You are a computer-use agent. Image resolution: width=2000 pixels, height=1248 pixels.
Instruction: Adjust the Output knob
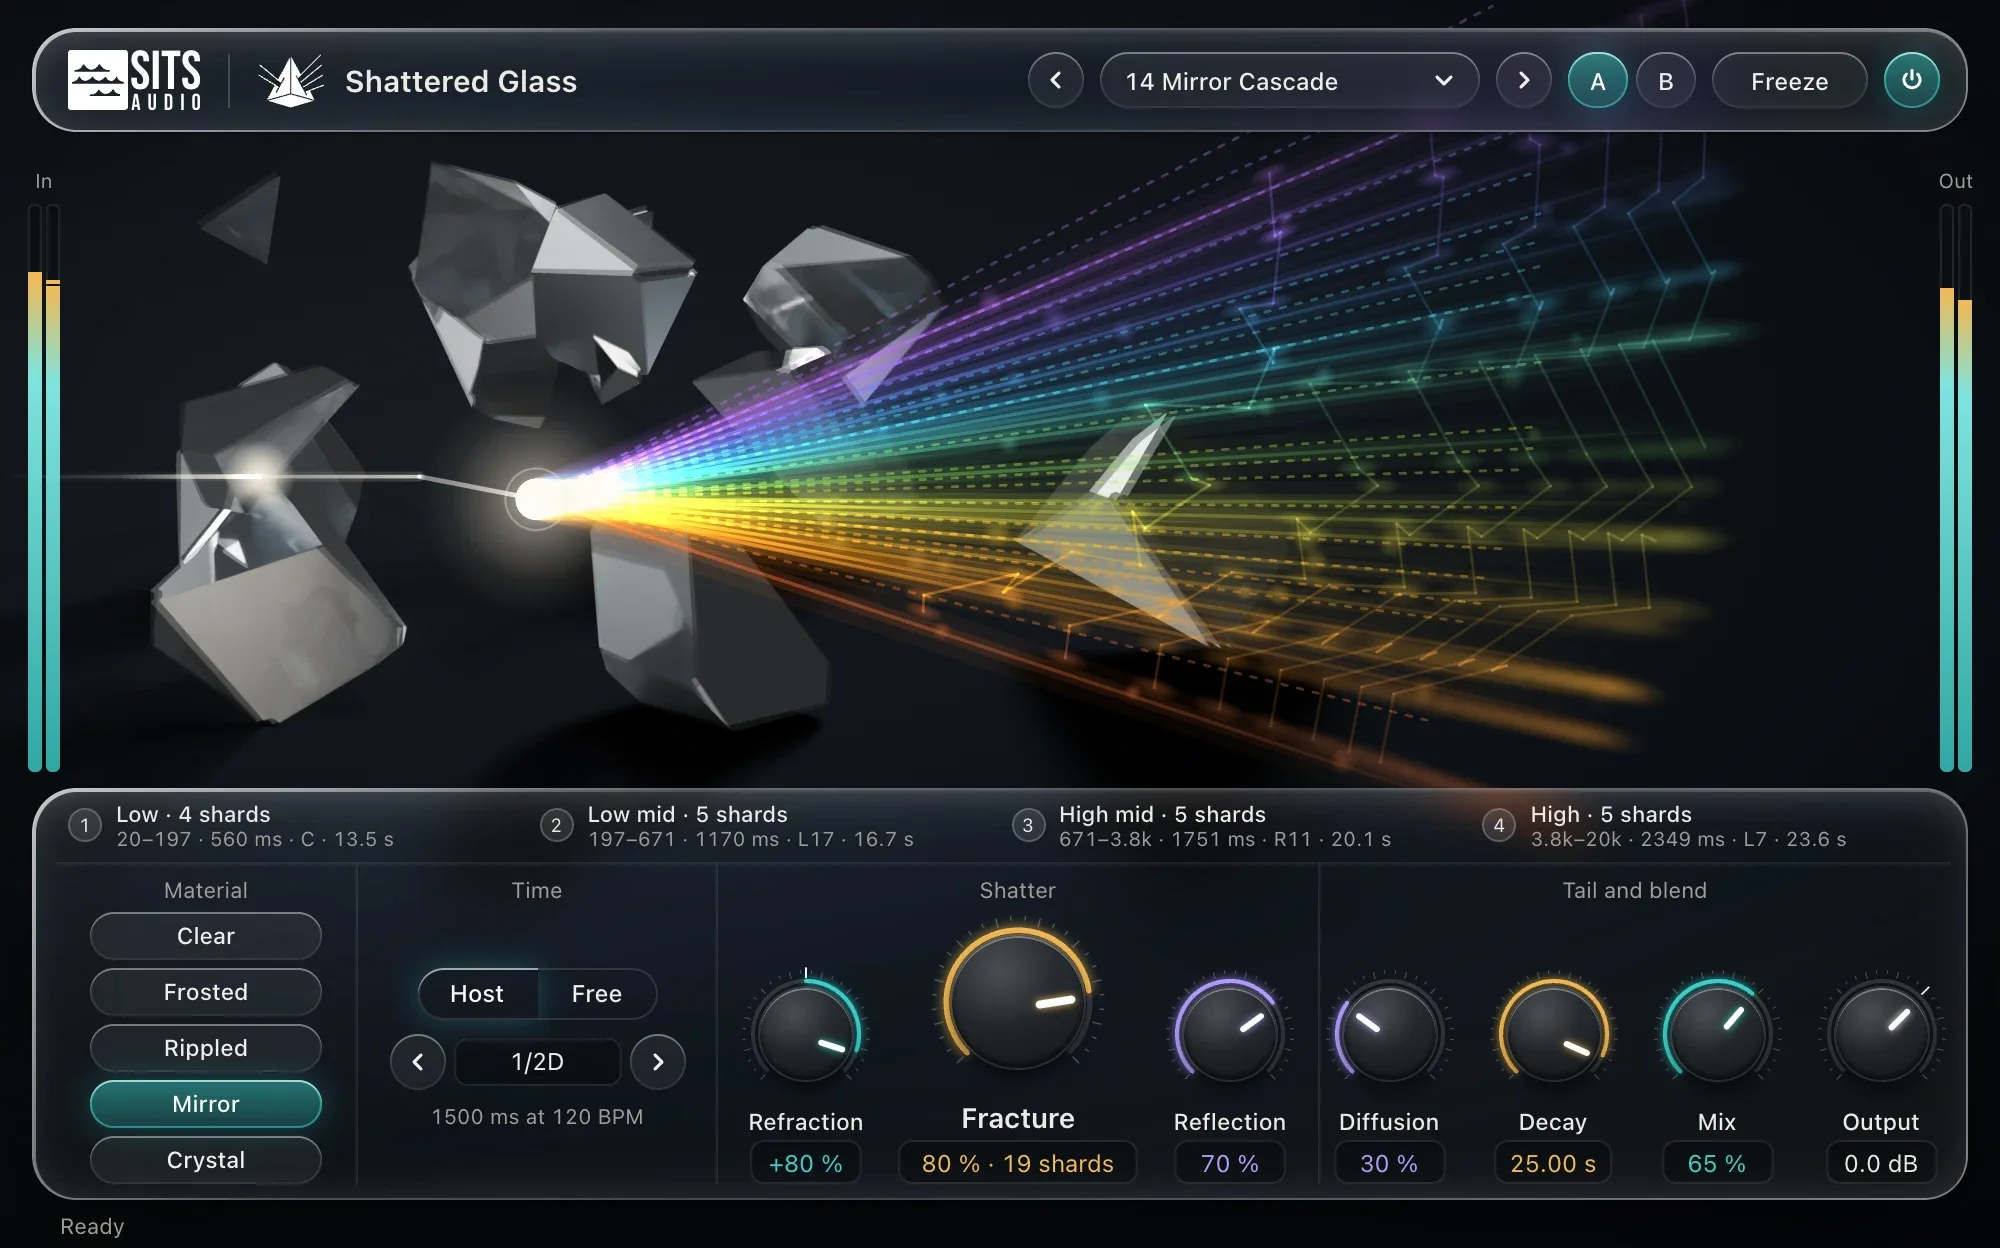(x=1881, y=1032)
